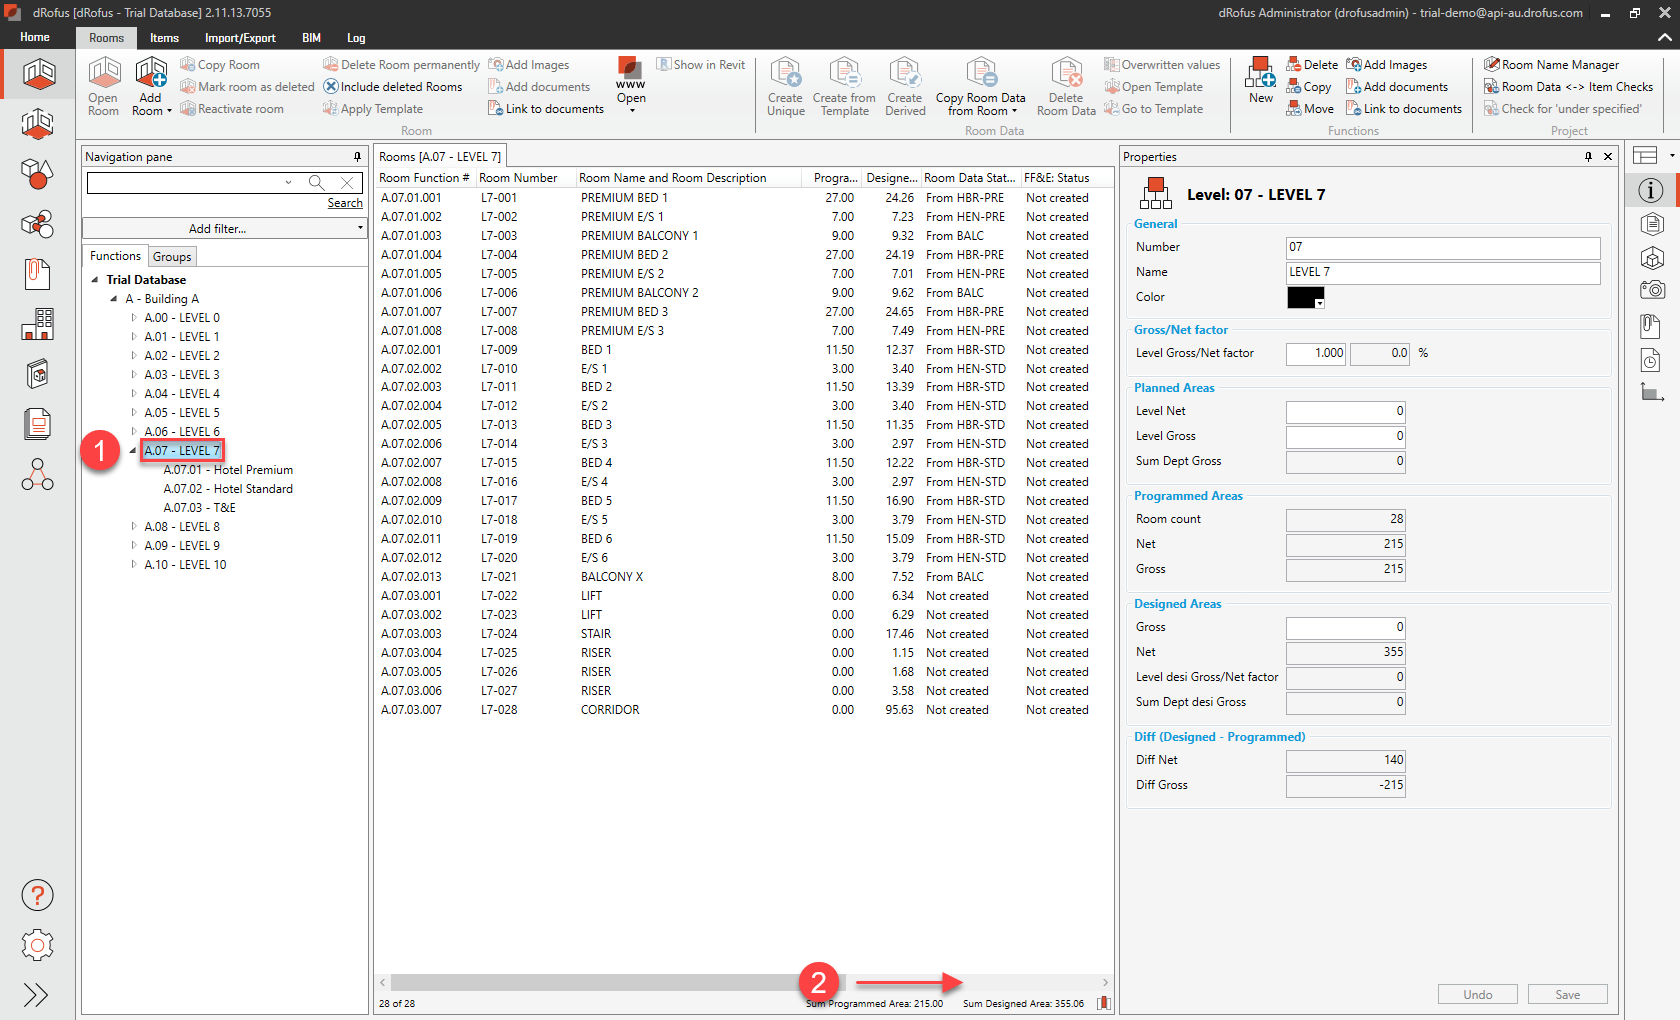This screenshot has height=1020, width=1680.
Task: Click the Search link
Action: pyautogui.click(x=345, y=203)
